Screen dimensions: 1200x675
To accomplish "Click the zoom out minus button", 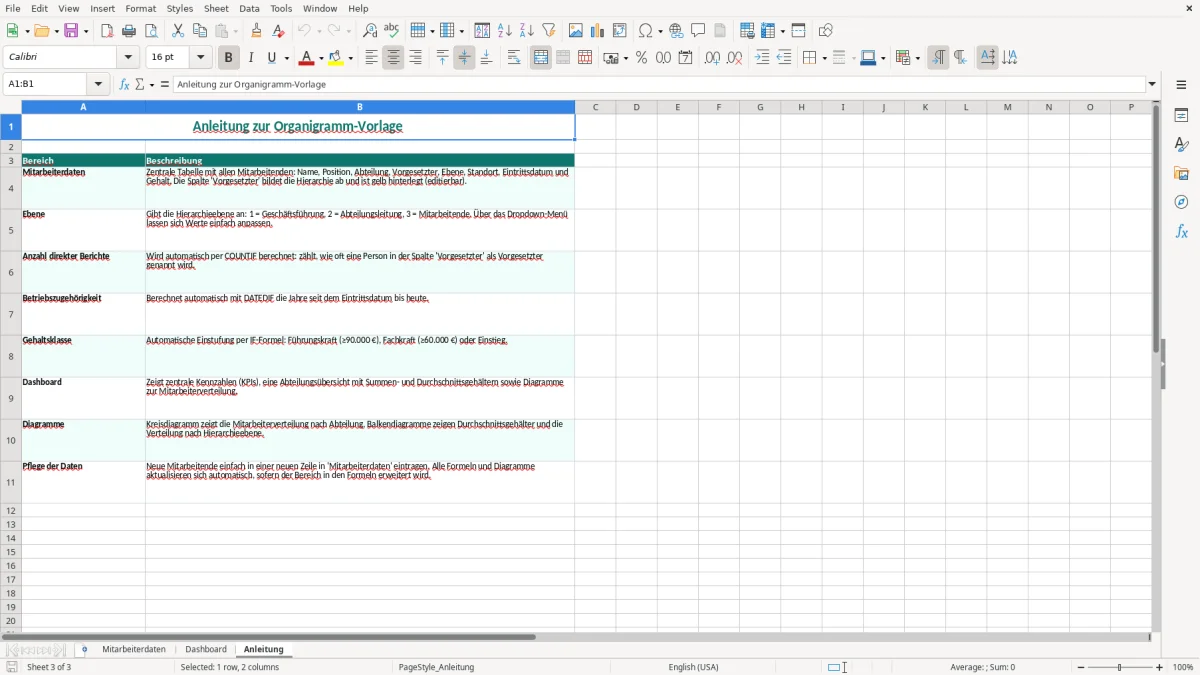I will click(x=1081, y=667).
